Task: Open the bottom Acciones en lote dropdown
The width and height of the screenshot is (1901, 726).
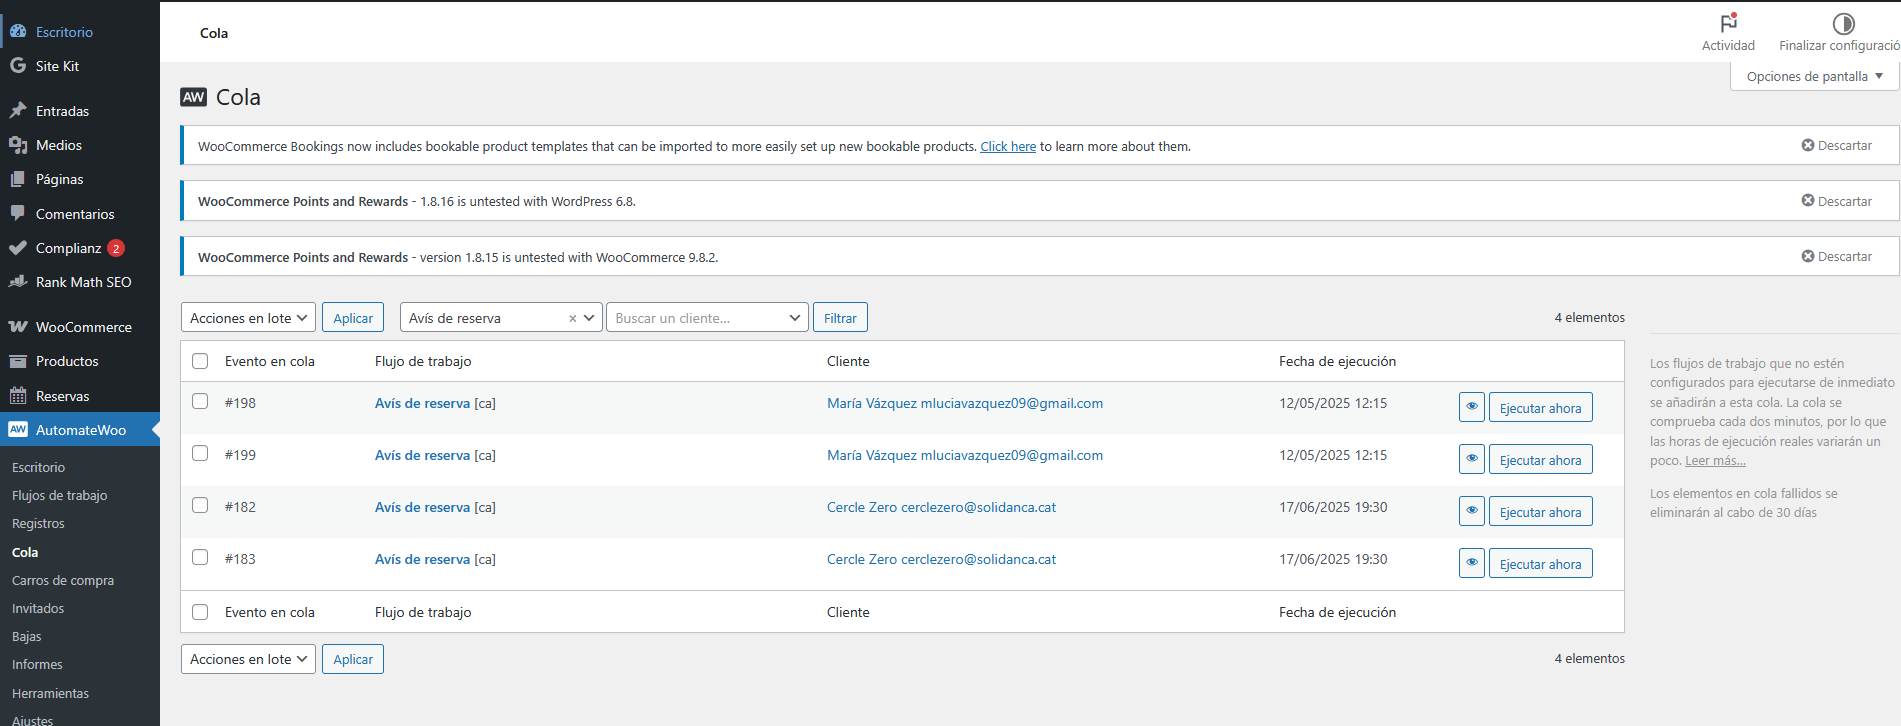Action: click(248, 659)
